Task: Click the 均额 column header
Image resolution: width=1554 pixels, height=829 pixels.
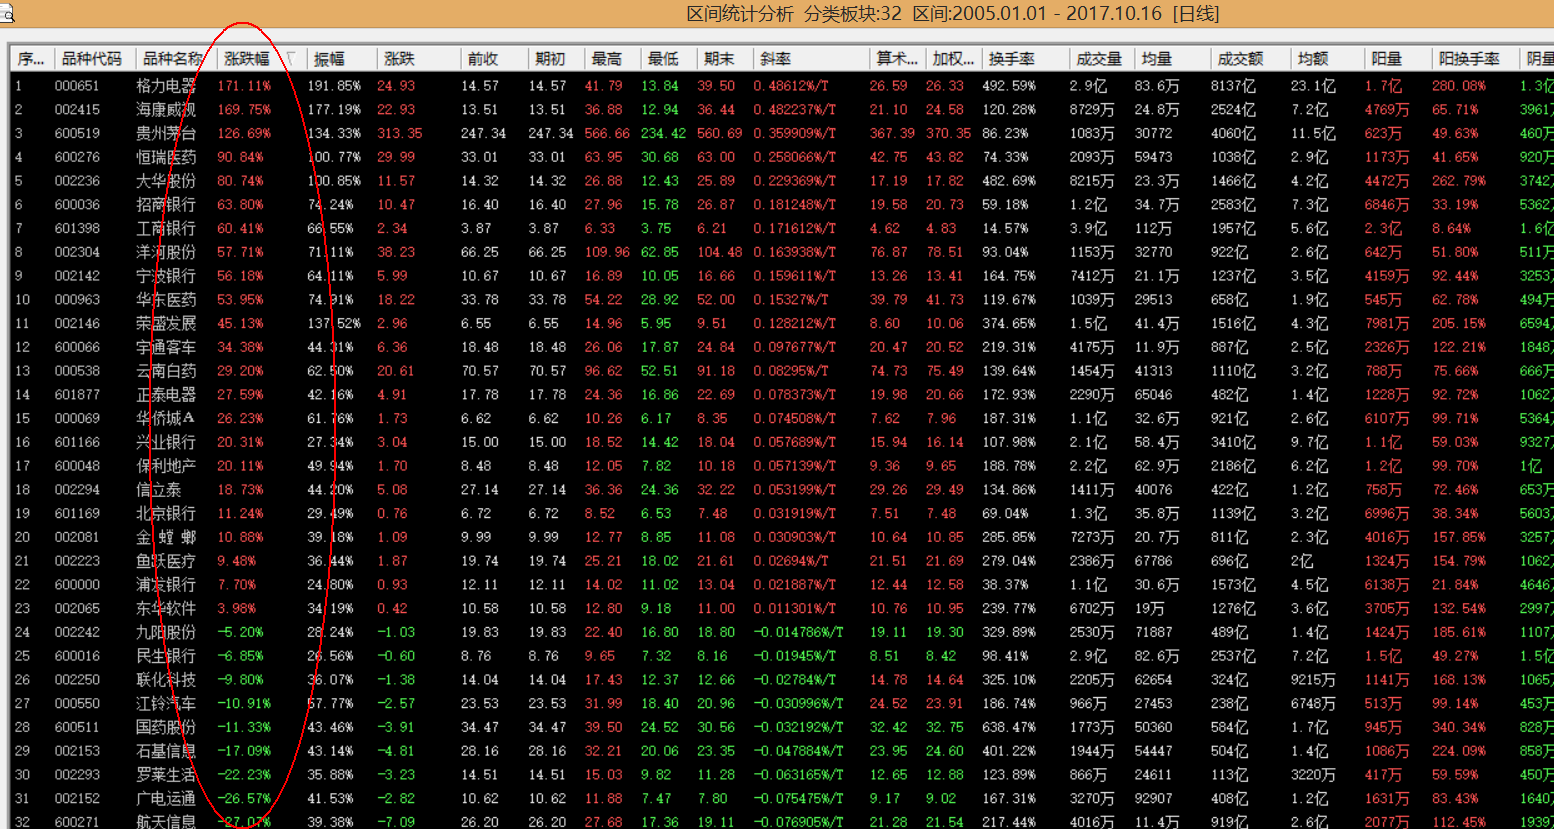Action: tap(1313, 59)
